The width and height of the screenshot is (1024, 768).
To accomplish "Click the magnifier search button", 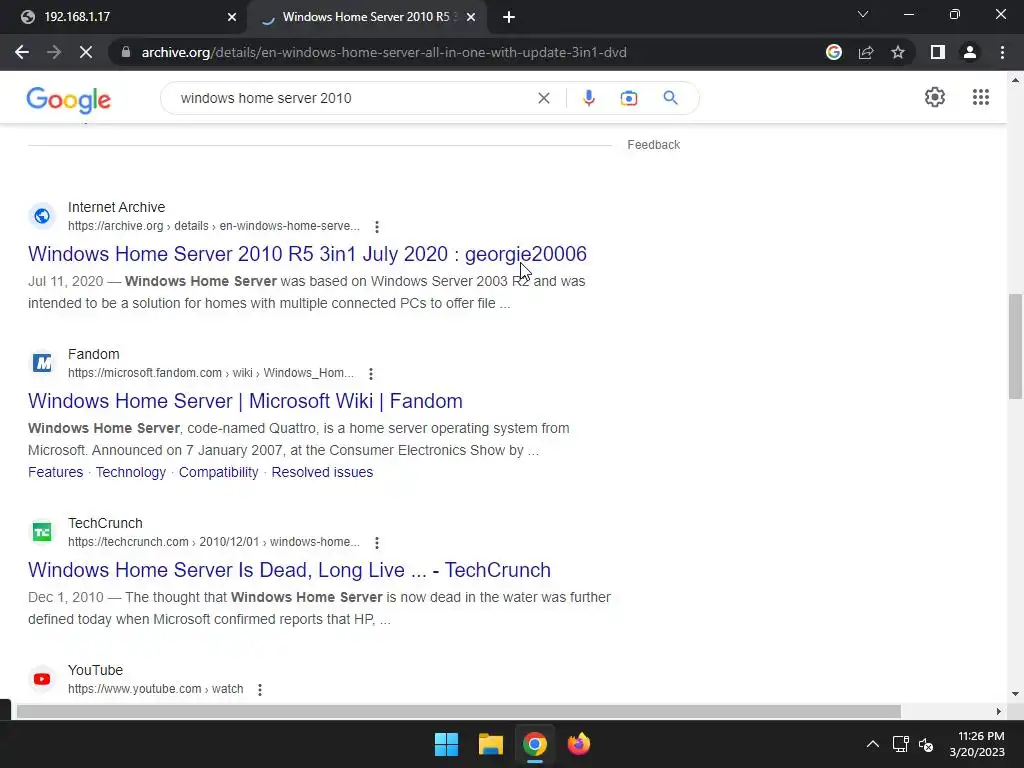I will click(x=670, y=98).
